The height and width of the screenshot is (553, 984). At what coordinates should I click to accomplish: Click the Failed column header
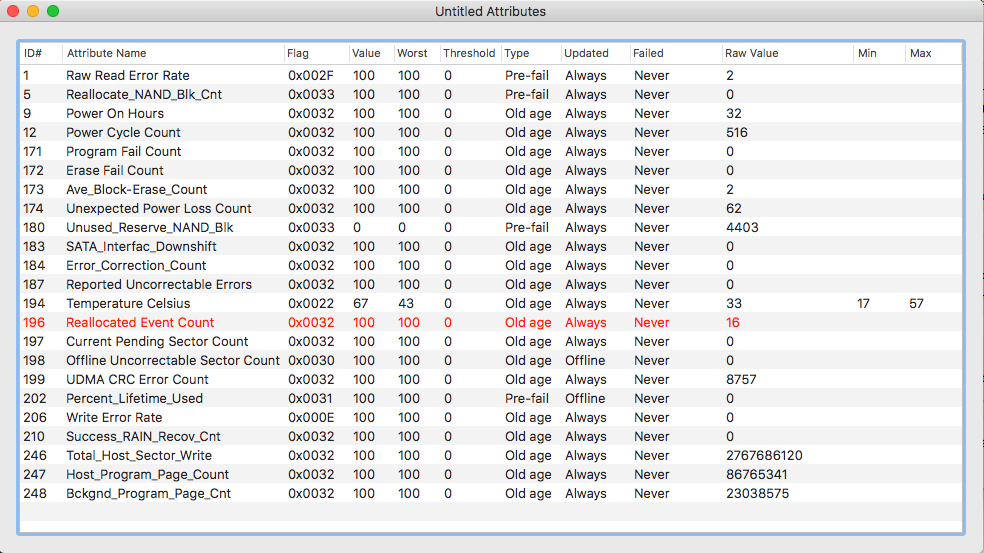(x=675, y=53)
